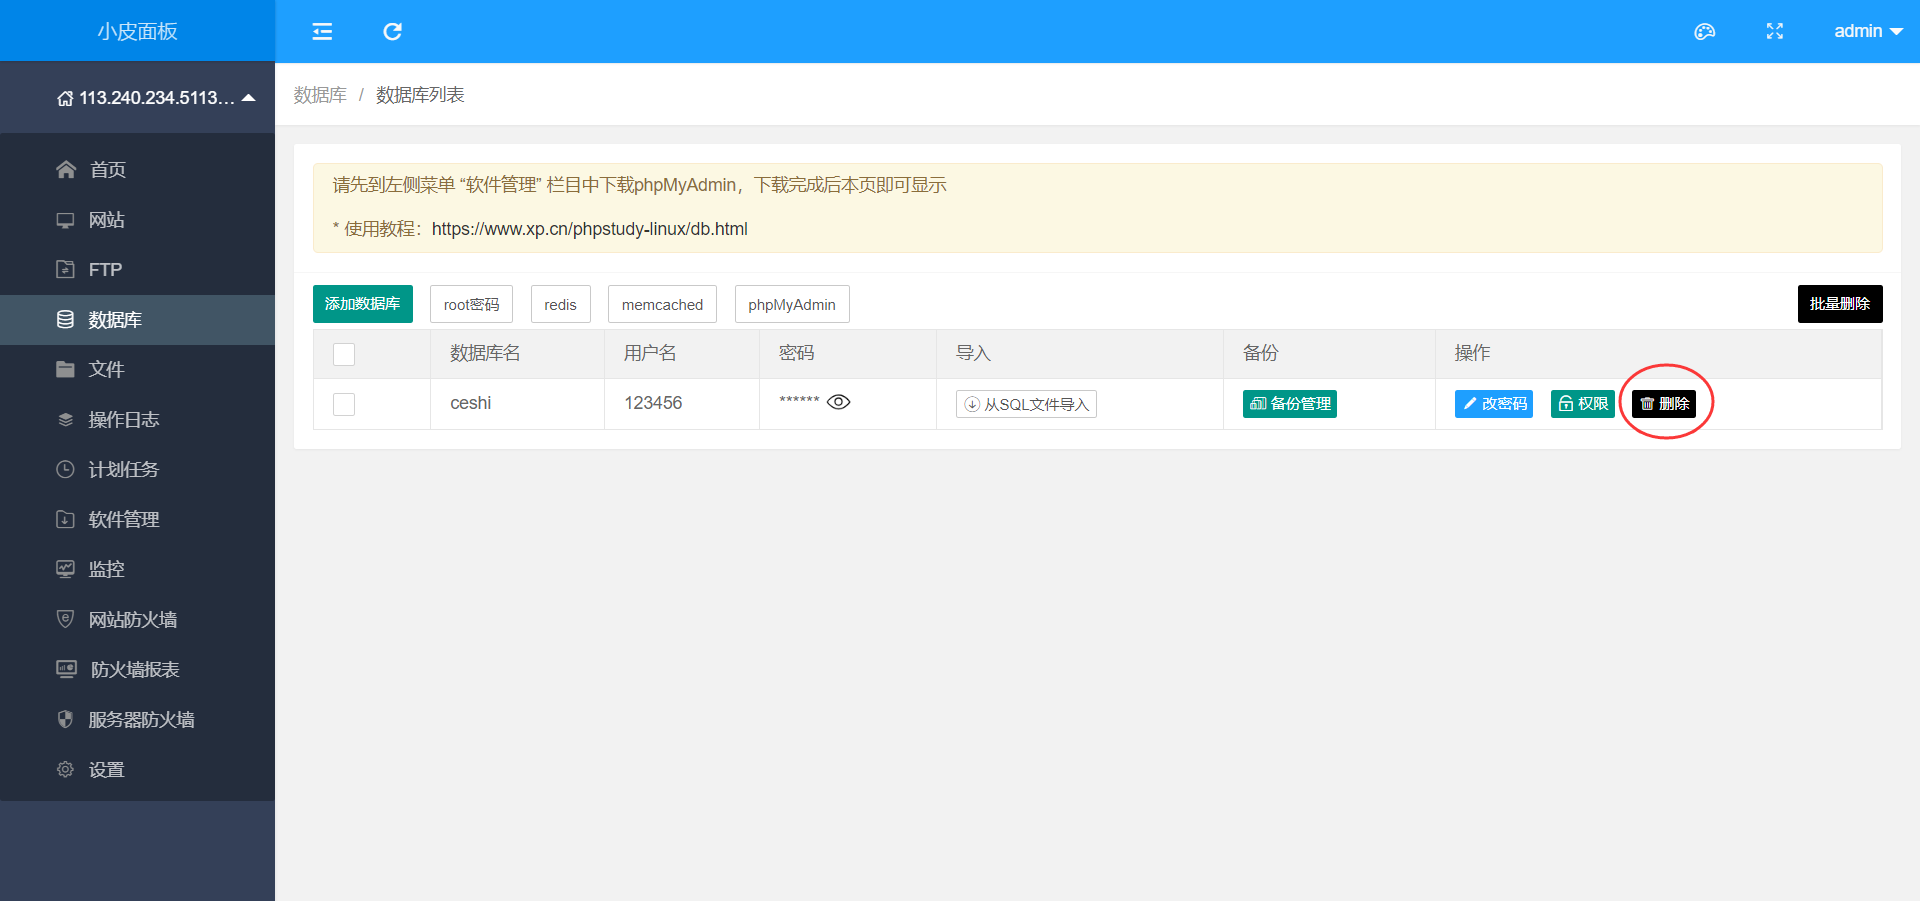The height and width of the screenshot is (901, 1920).
Task: Click the 操作日志 layers icon in the sidebar
Action: [66, 419]
